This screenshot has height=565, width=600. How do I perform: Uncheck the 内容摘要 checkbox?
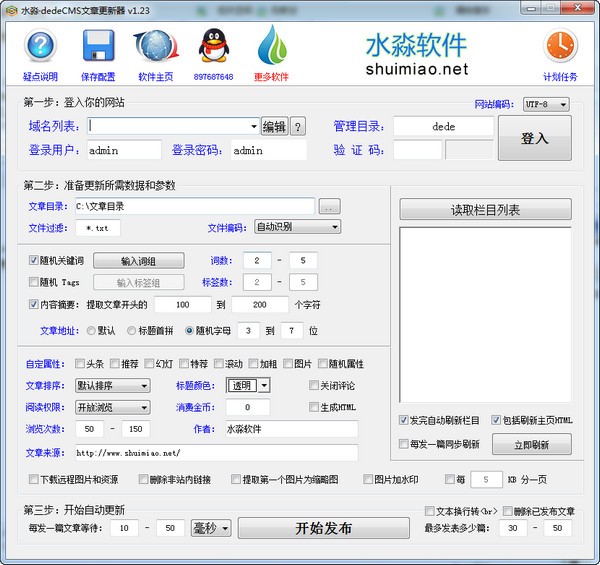33,304
